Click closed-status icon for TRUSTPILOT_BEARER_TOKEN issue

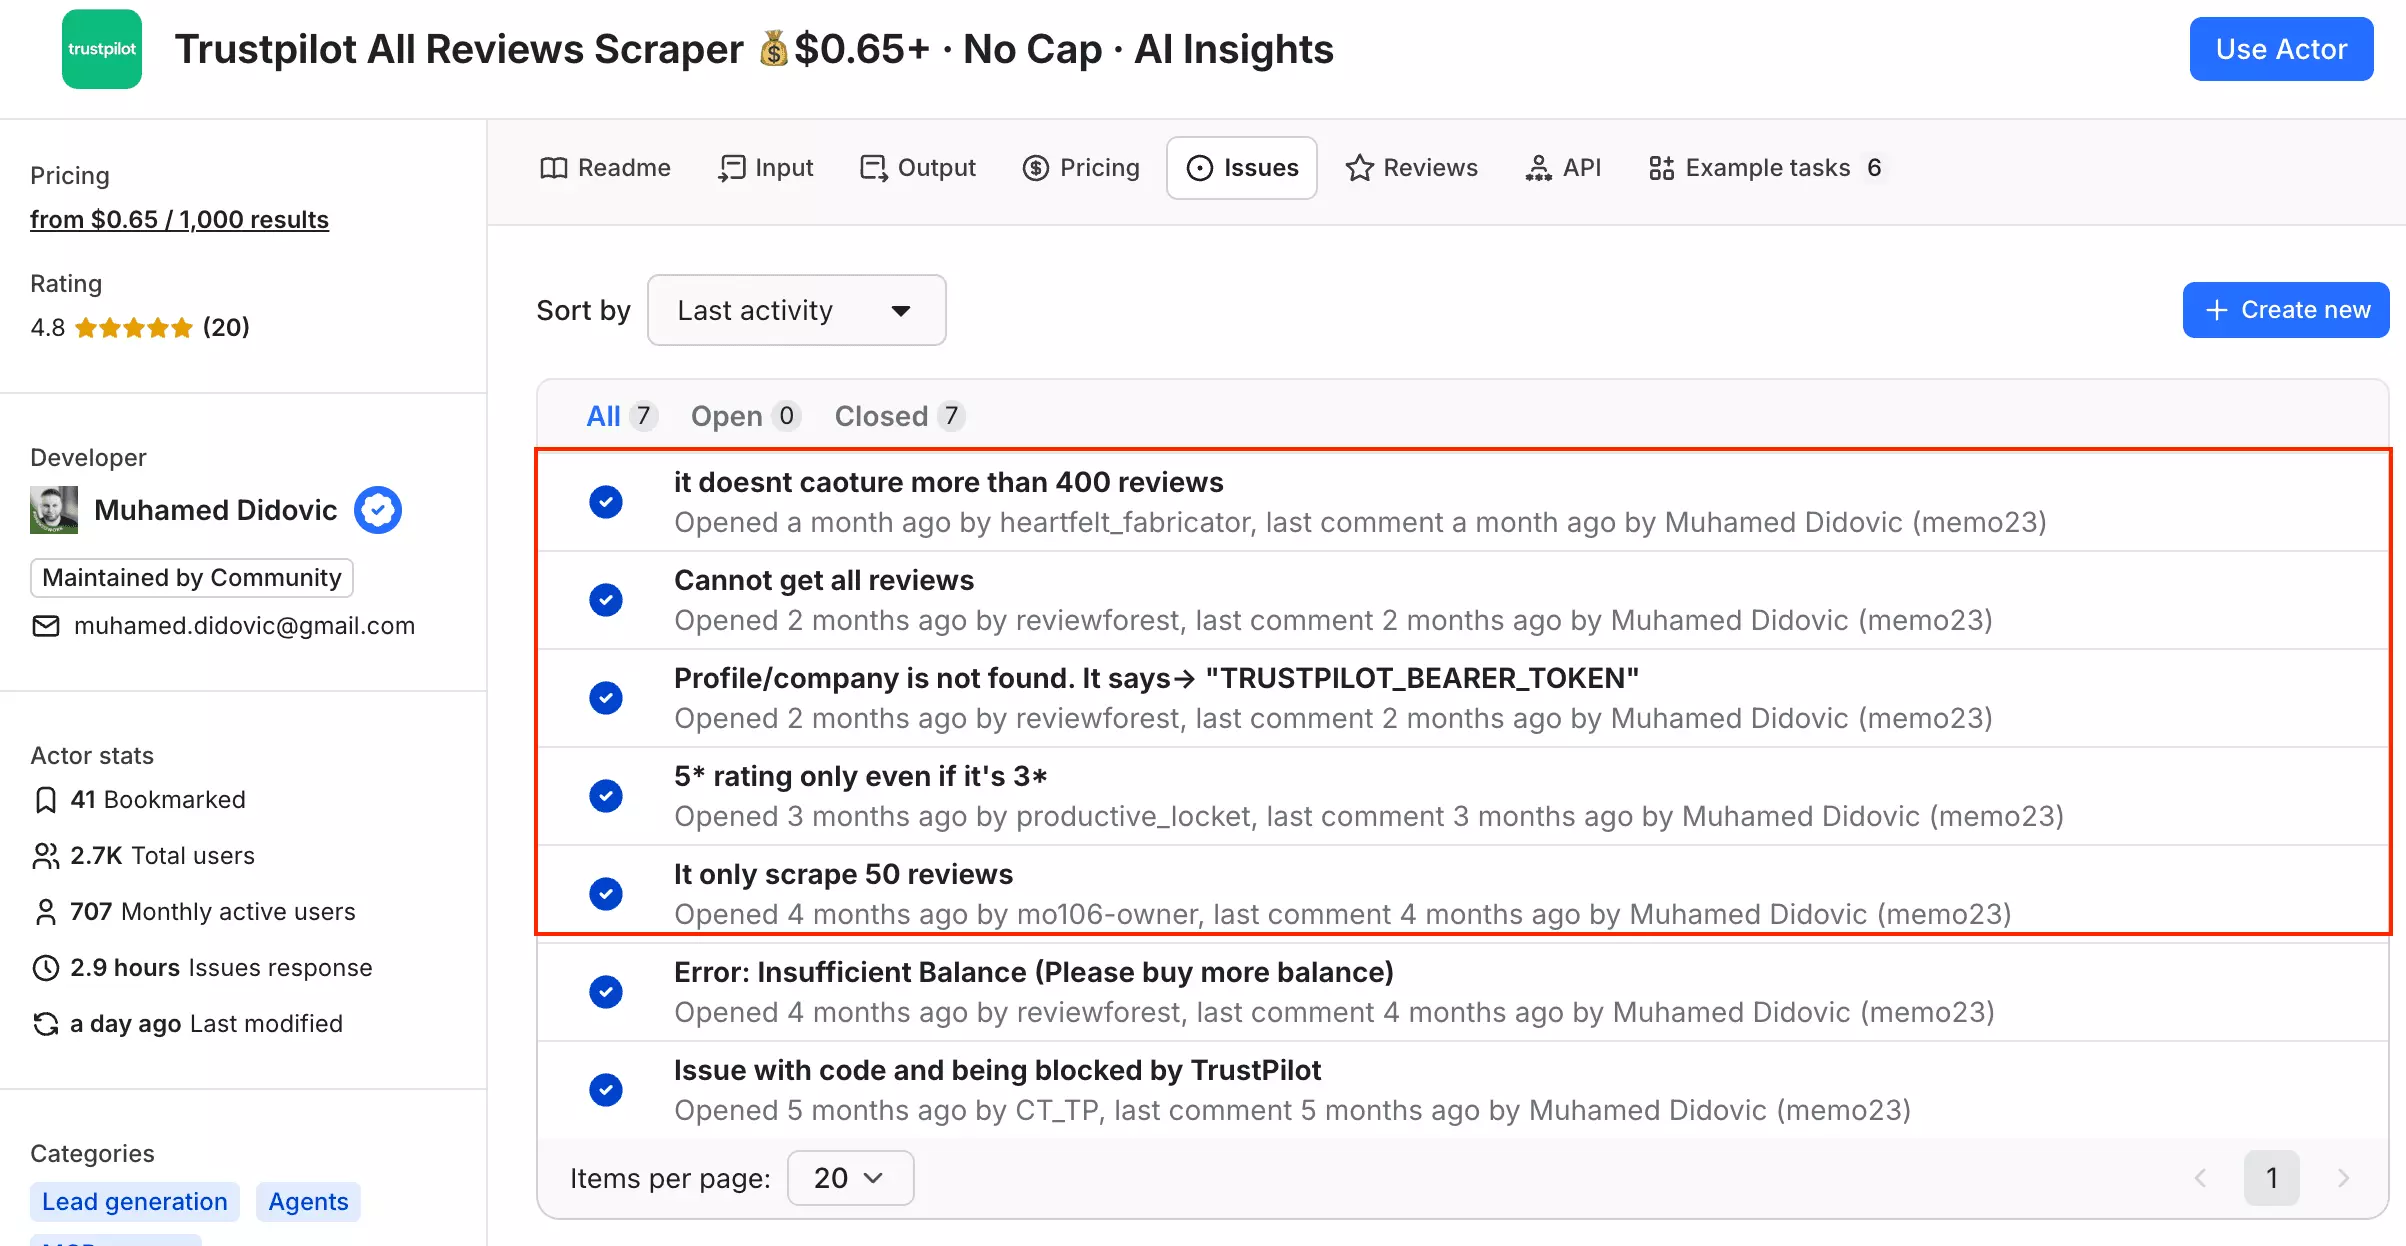606,697
